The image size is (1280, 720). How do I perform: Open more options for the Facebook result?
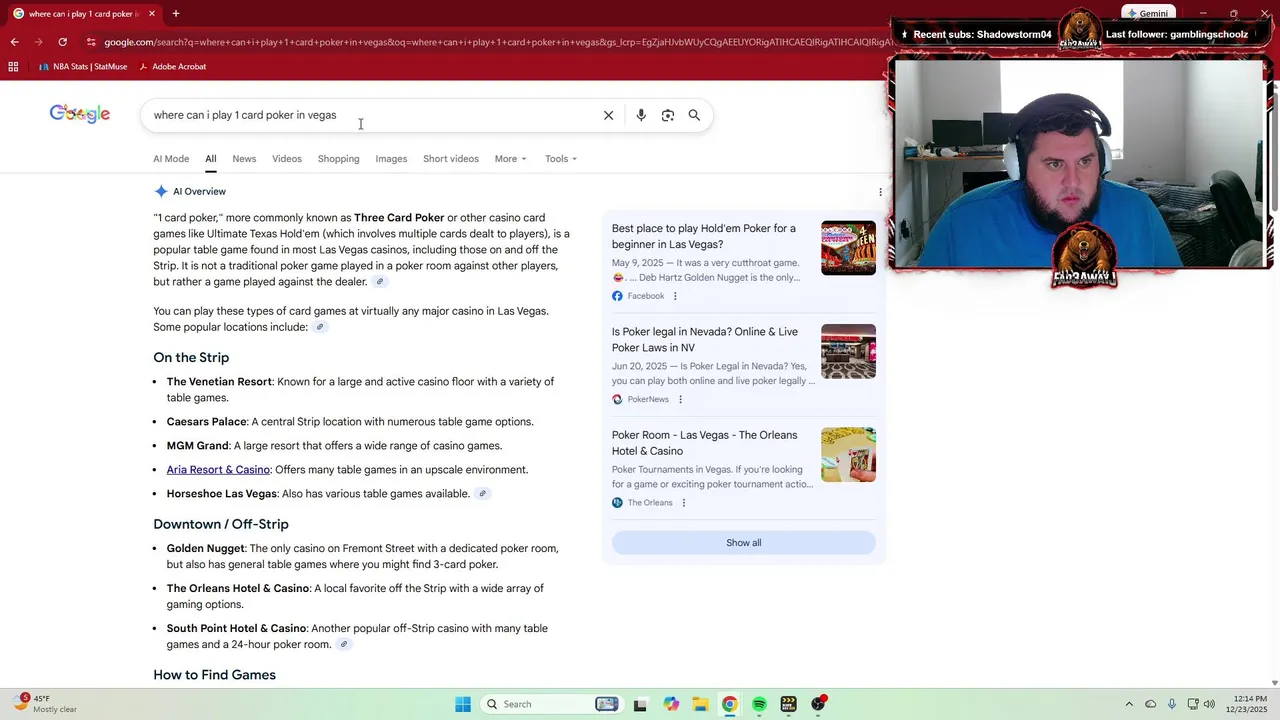coord(675,296)
